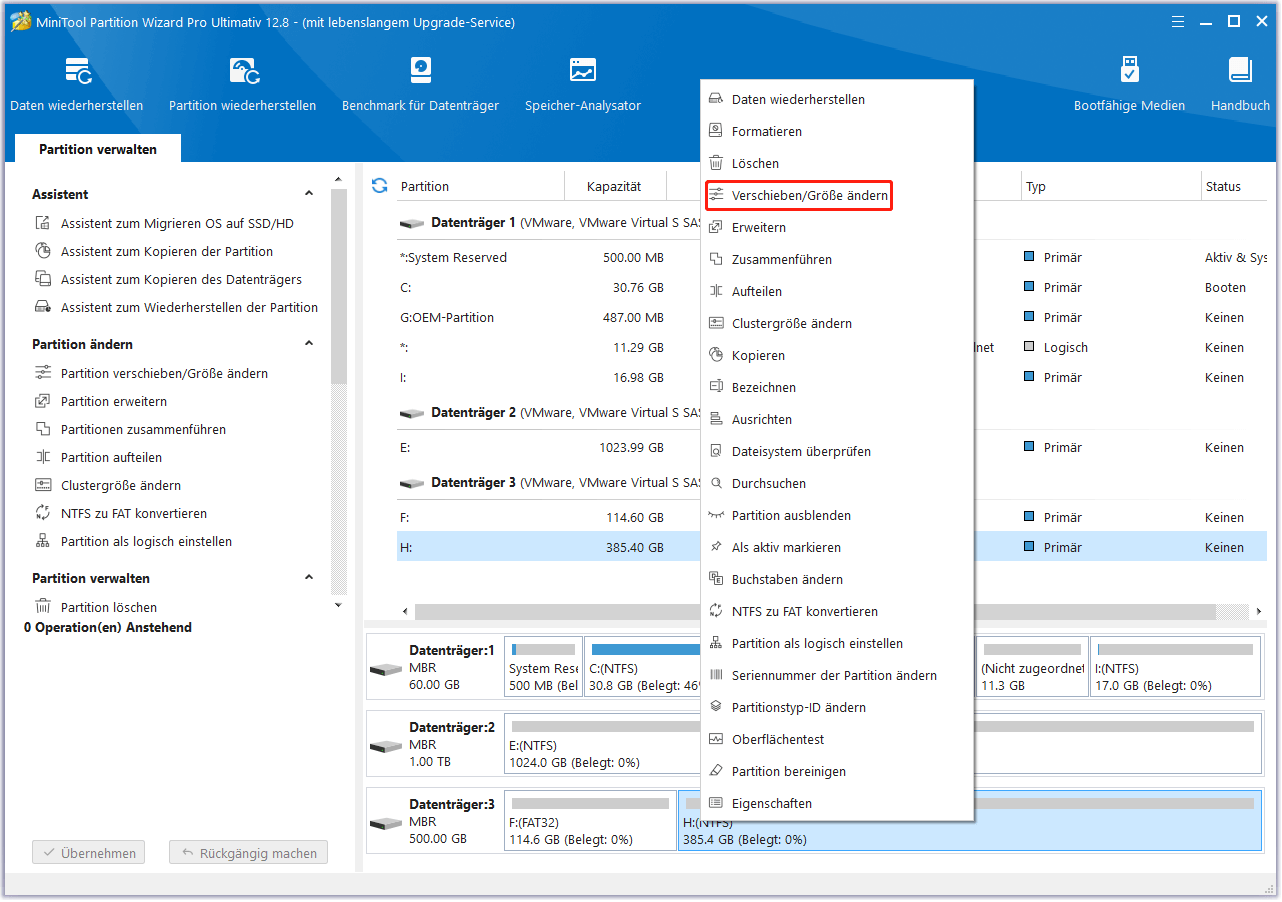Choose Partition ausblenden from context menu
Screen dimensions: 1282x902
coord(837,516)
